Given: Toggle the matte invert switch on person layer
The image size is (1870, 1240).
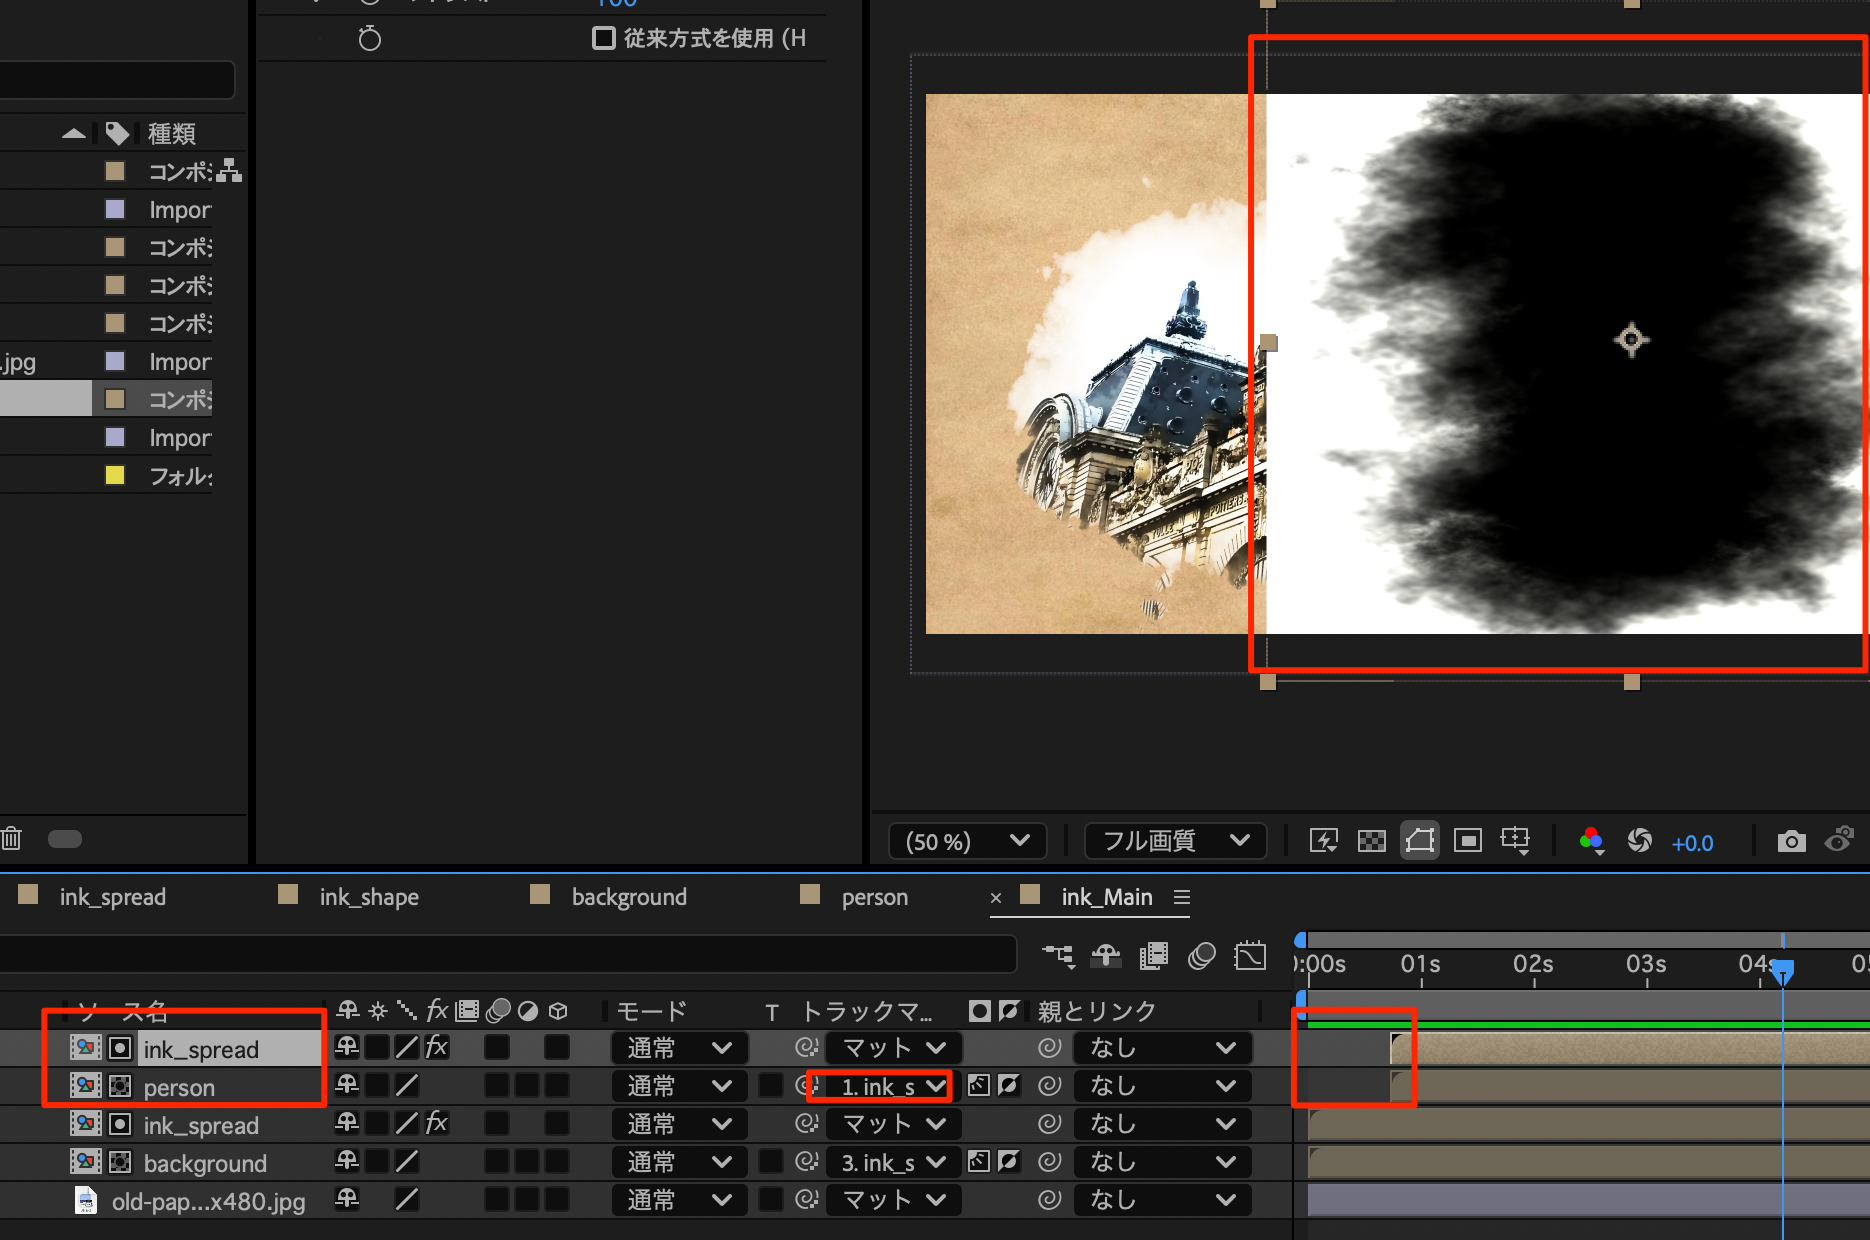Looking at the screenshot, I should pyautogui.click(x=1009, y=1086).
